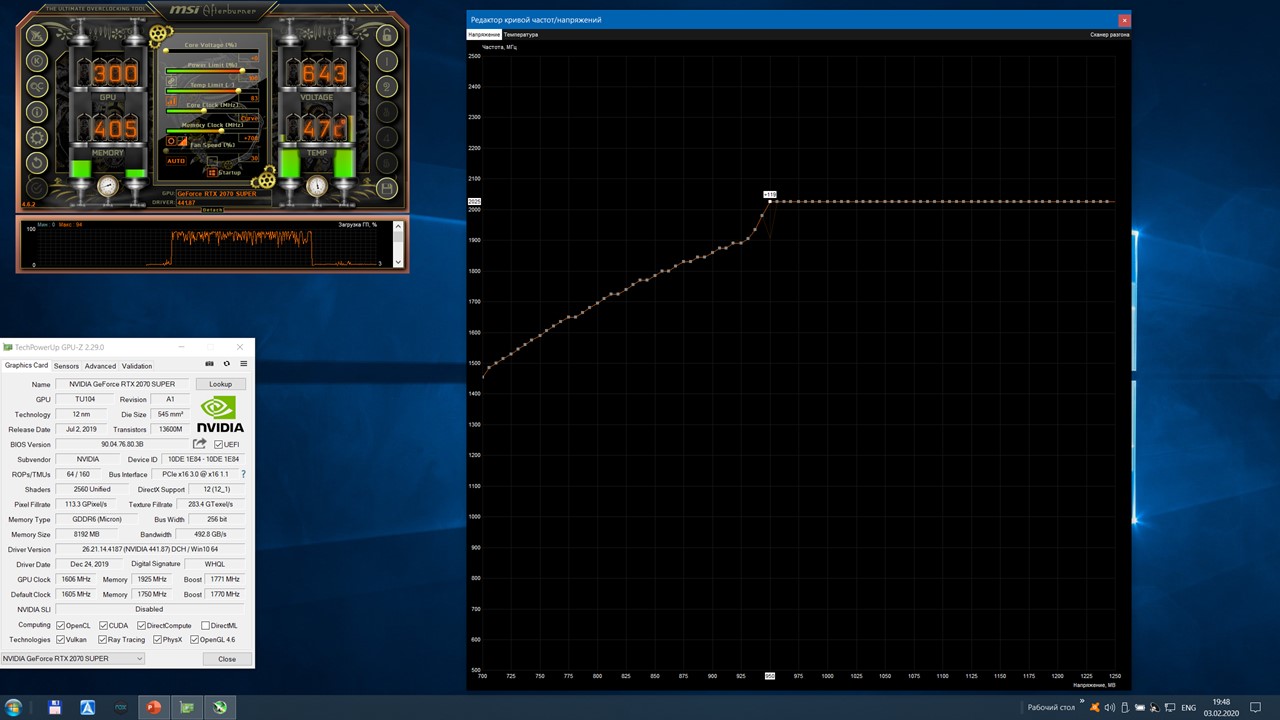Open the PowerPoint taskbar icon
Viewport: 1280px width, 720px height.
[x=154, y=707]
